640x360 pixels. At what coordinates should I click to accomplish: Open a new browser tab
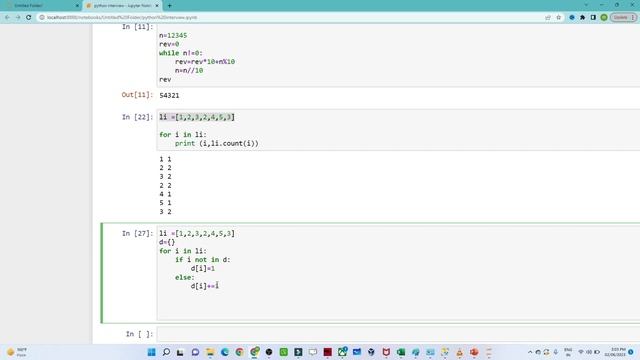169,6
